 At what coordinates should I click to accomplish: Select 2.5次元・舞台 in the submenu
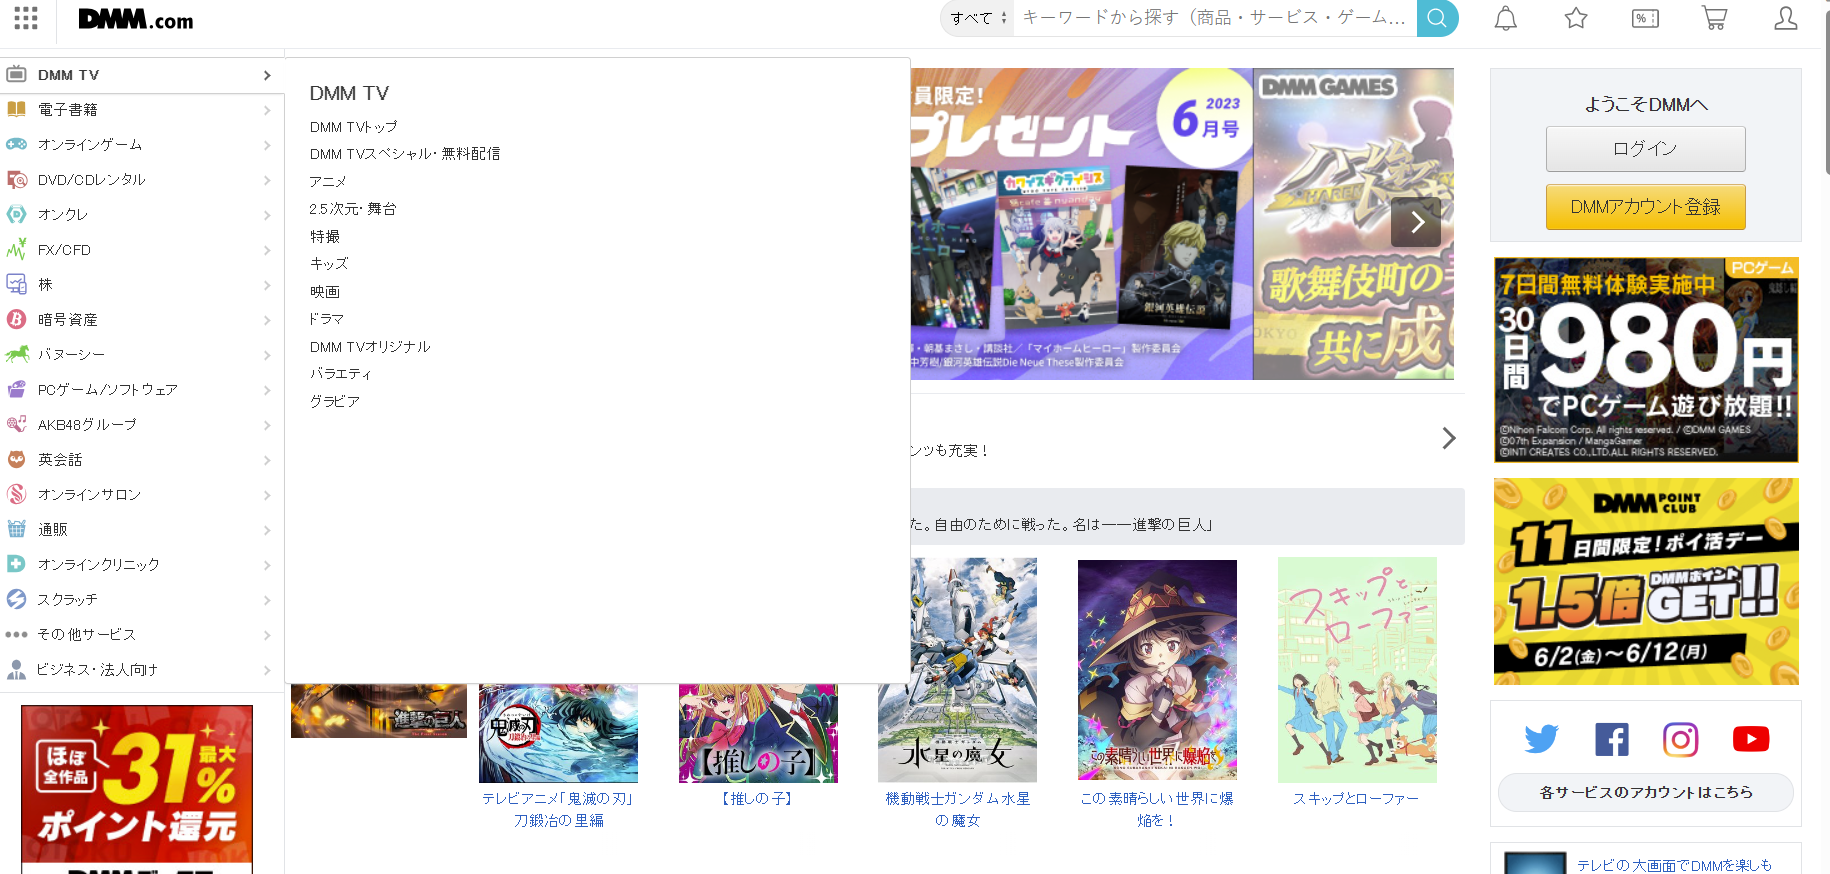(353, 209)
